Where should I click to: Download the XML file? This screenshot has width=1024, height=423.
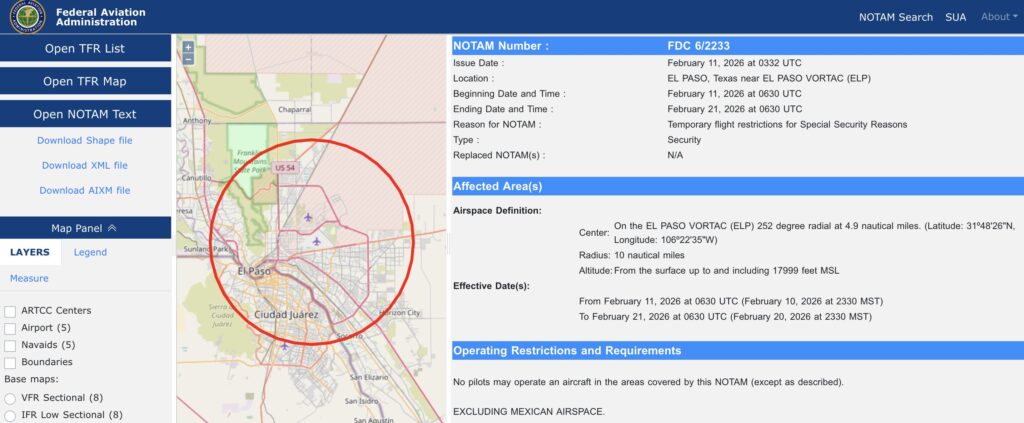[84, 165]
